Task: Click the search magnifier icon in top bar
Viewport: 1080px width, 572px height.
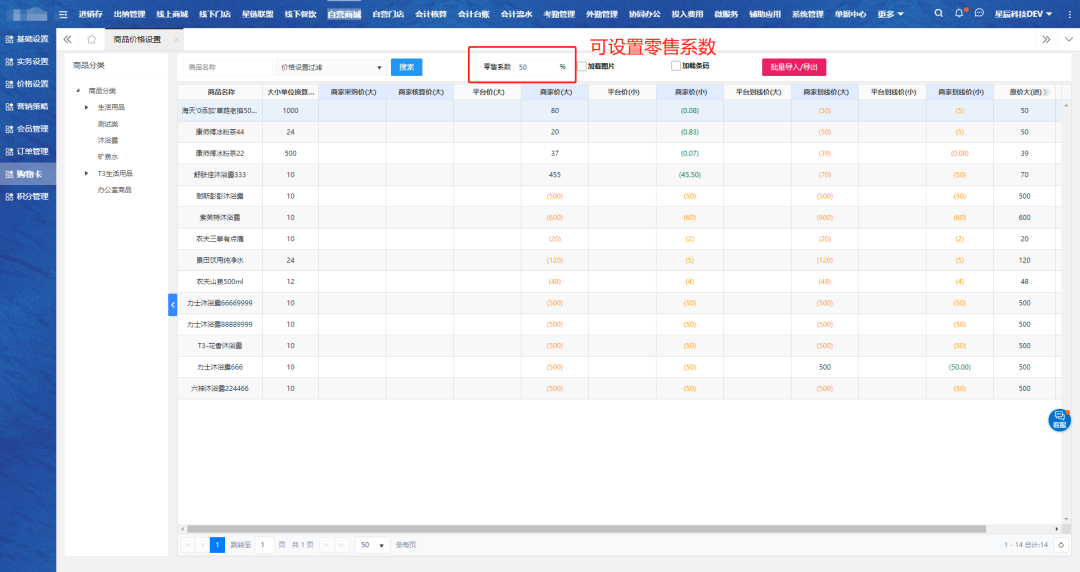Action: click(938, 14)
